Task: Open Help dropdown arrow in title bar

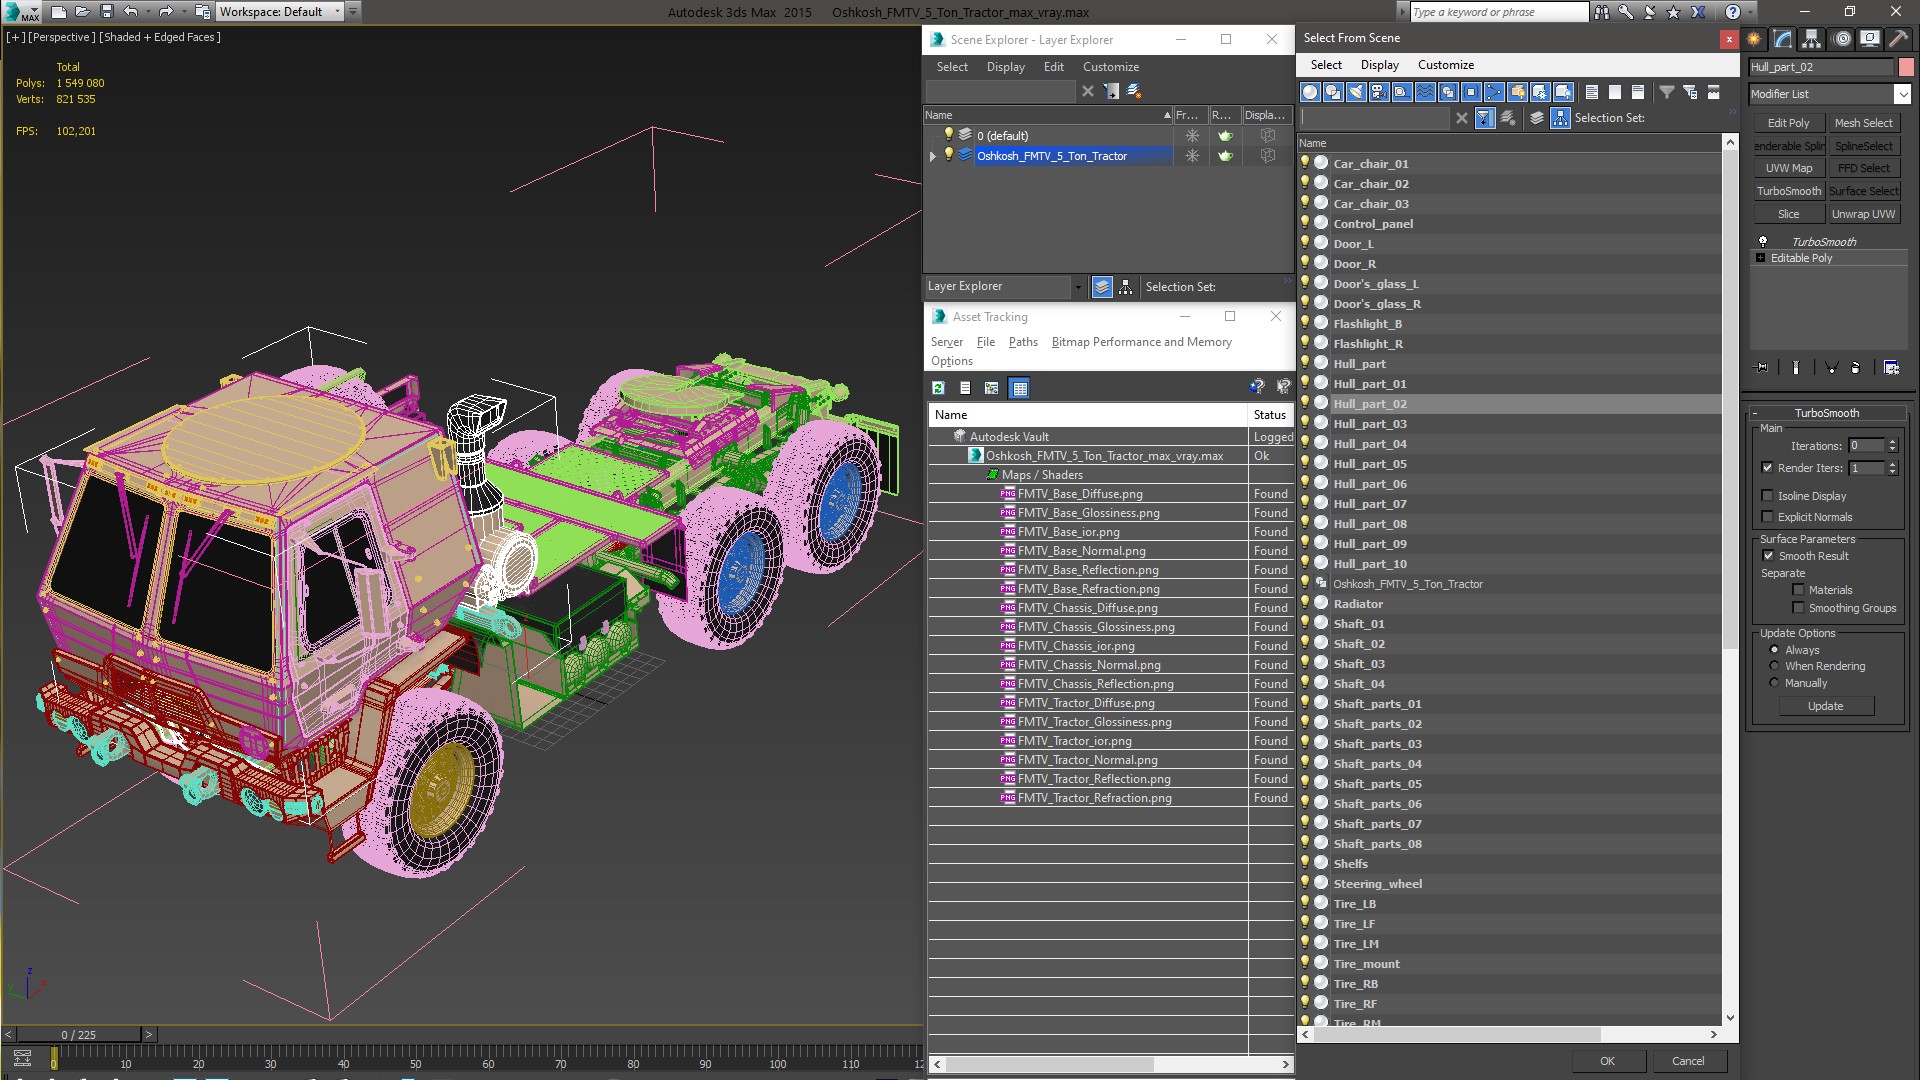Action: click(1751, 12)
